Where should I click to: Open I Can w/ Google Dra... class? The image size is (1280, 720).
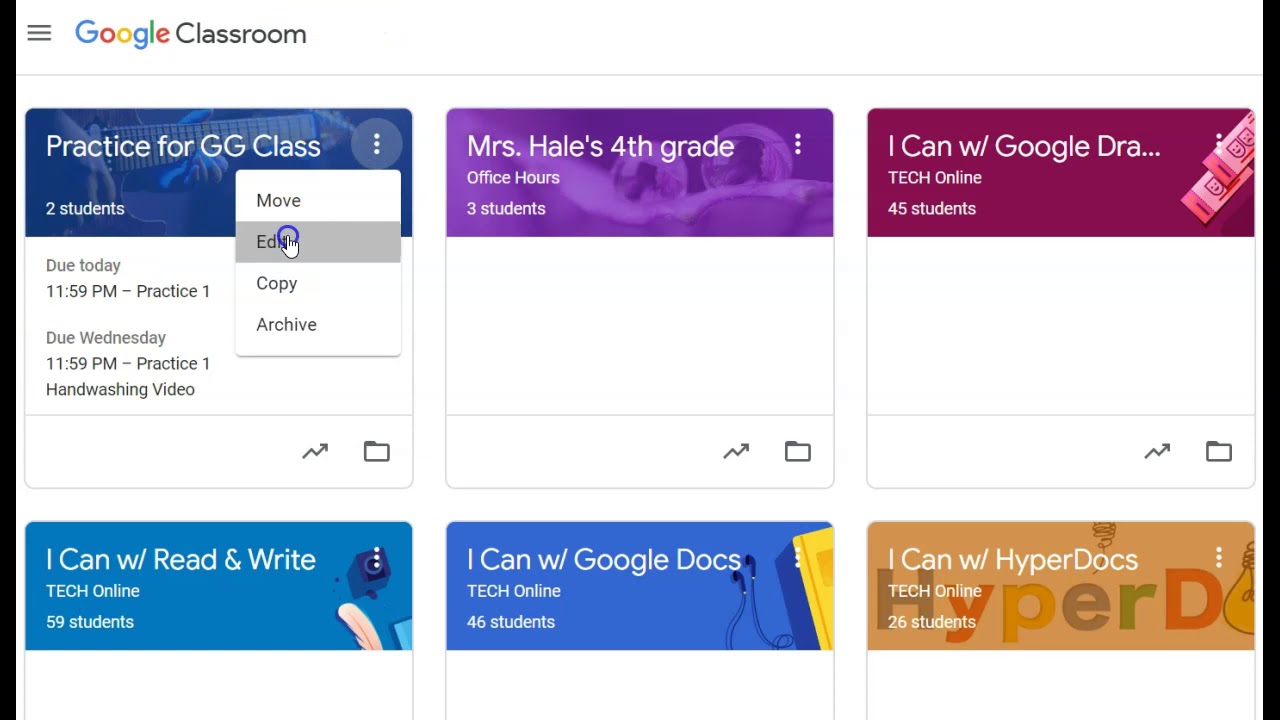click(x=1024, y=146)
